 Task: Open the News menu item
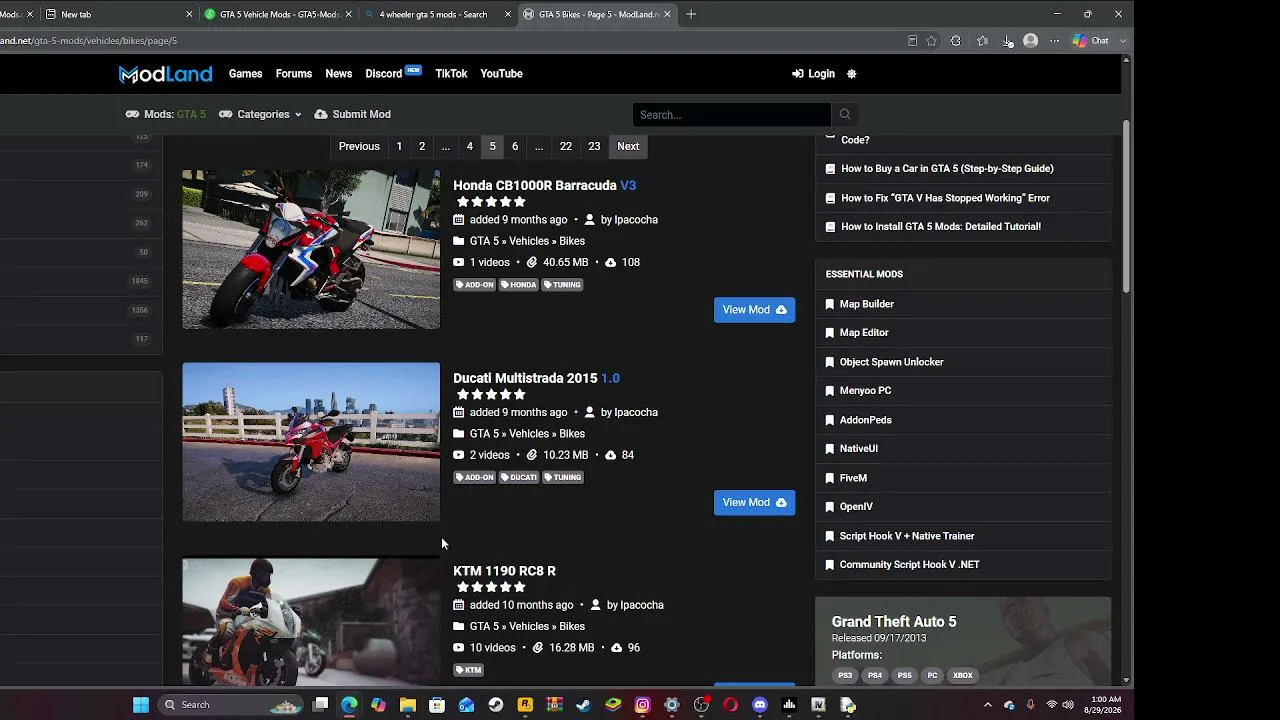coord(338,74)
